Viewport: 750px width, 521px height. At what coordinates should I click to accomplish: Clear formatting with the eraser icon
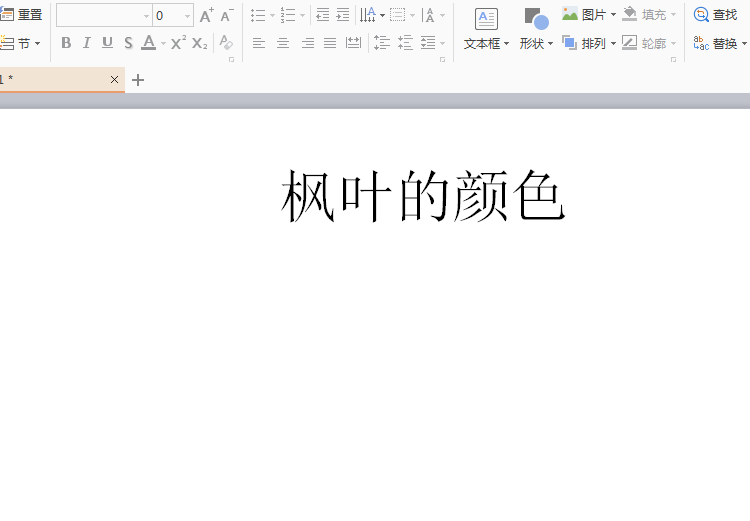[226, 43]
